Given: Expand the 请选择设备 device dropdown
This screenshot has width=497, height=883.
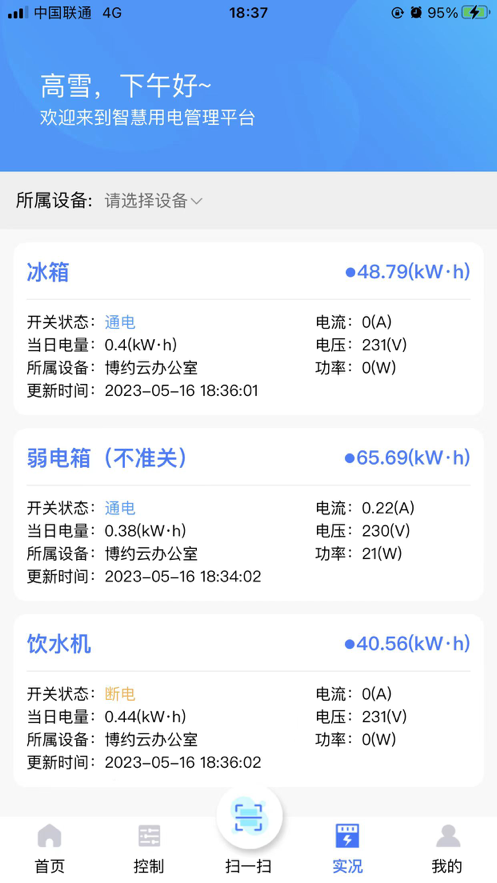Looking at the screenshot, I should (x=153, y=200).
